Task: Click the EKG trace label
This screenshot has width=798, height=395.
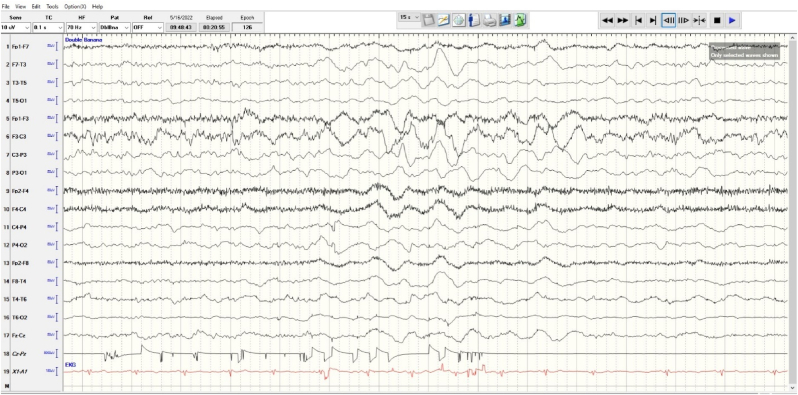Action: (70, 365)
